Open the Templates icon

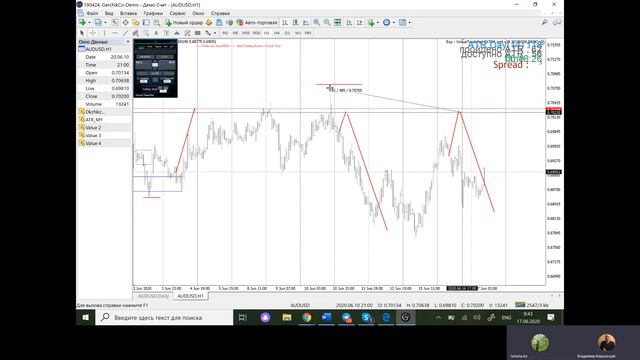click(402, 22)
